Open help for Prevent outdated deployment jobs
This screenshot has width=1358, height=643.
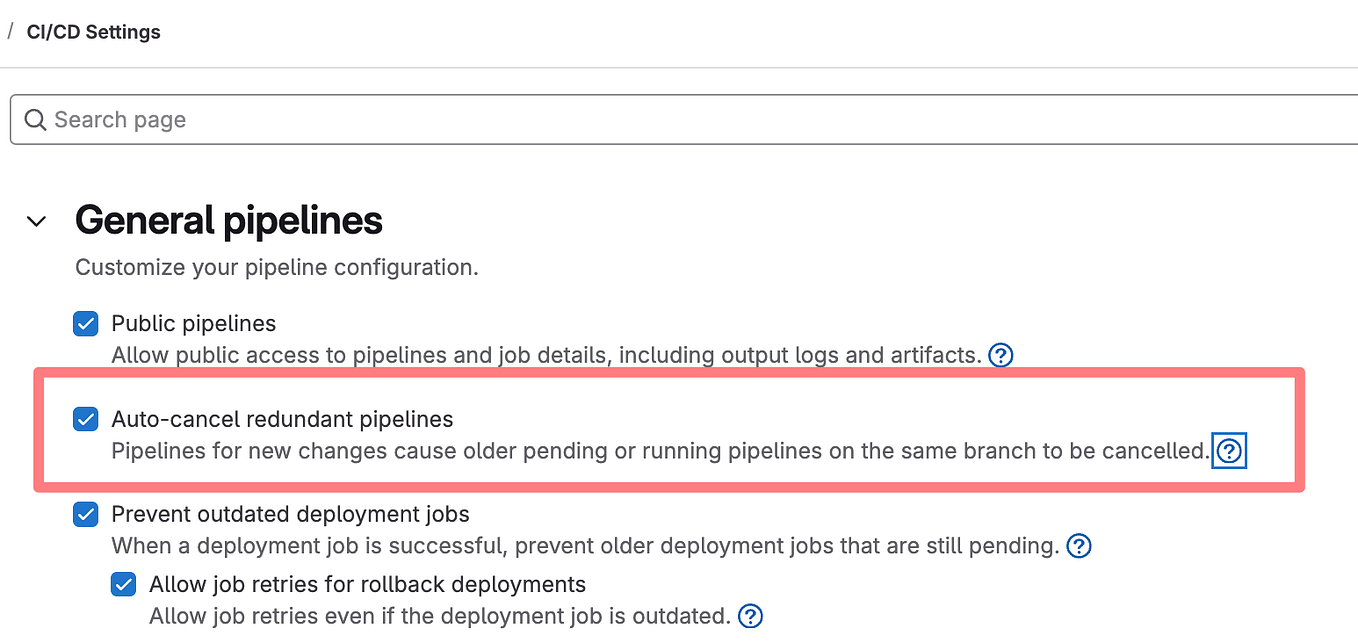tap(1078, 546)
